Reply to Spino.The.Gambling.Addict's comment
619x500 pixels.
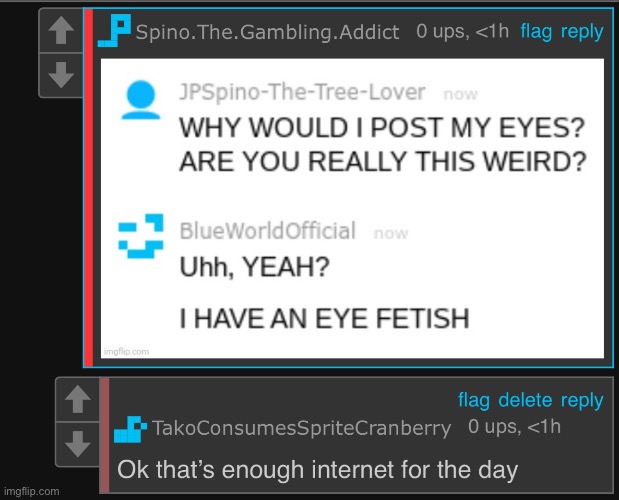(x=582, y=32)
